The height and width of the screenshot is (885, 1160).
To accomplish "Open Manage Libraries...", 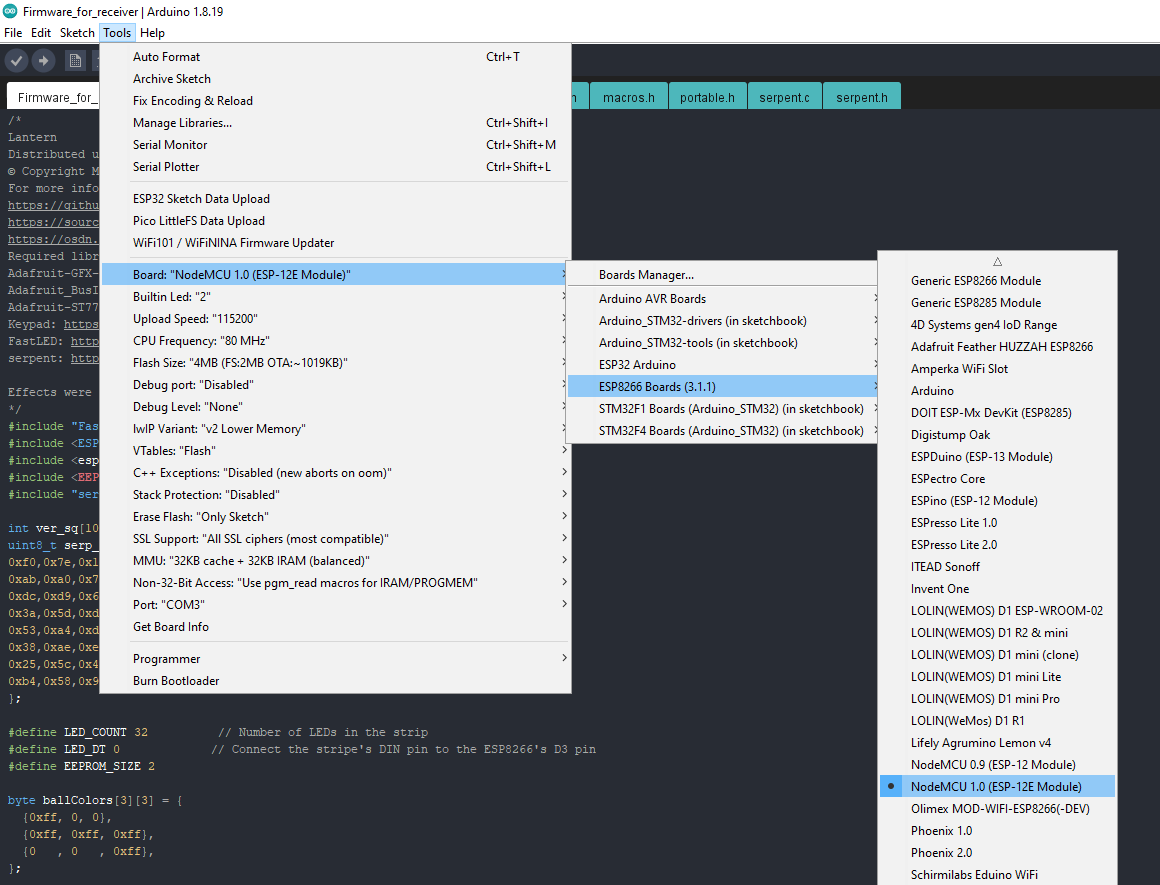I will [x=336, y=123].
